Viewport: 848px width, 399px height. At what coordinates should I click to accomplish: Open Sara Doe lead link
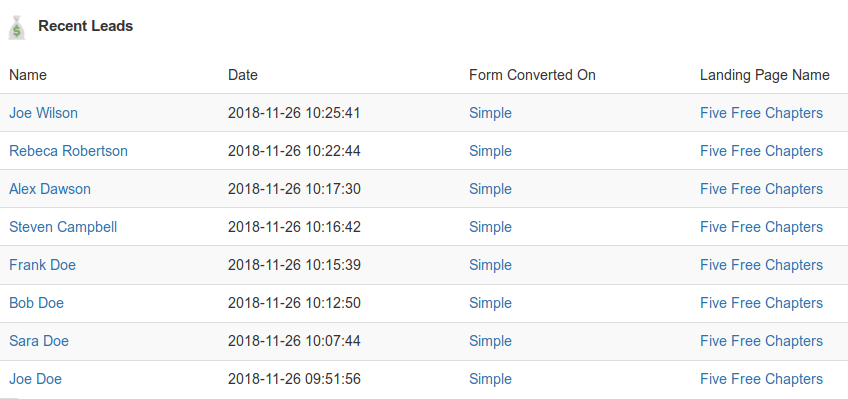39,341
